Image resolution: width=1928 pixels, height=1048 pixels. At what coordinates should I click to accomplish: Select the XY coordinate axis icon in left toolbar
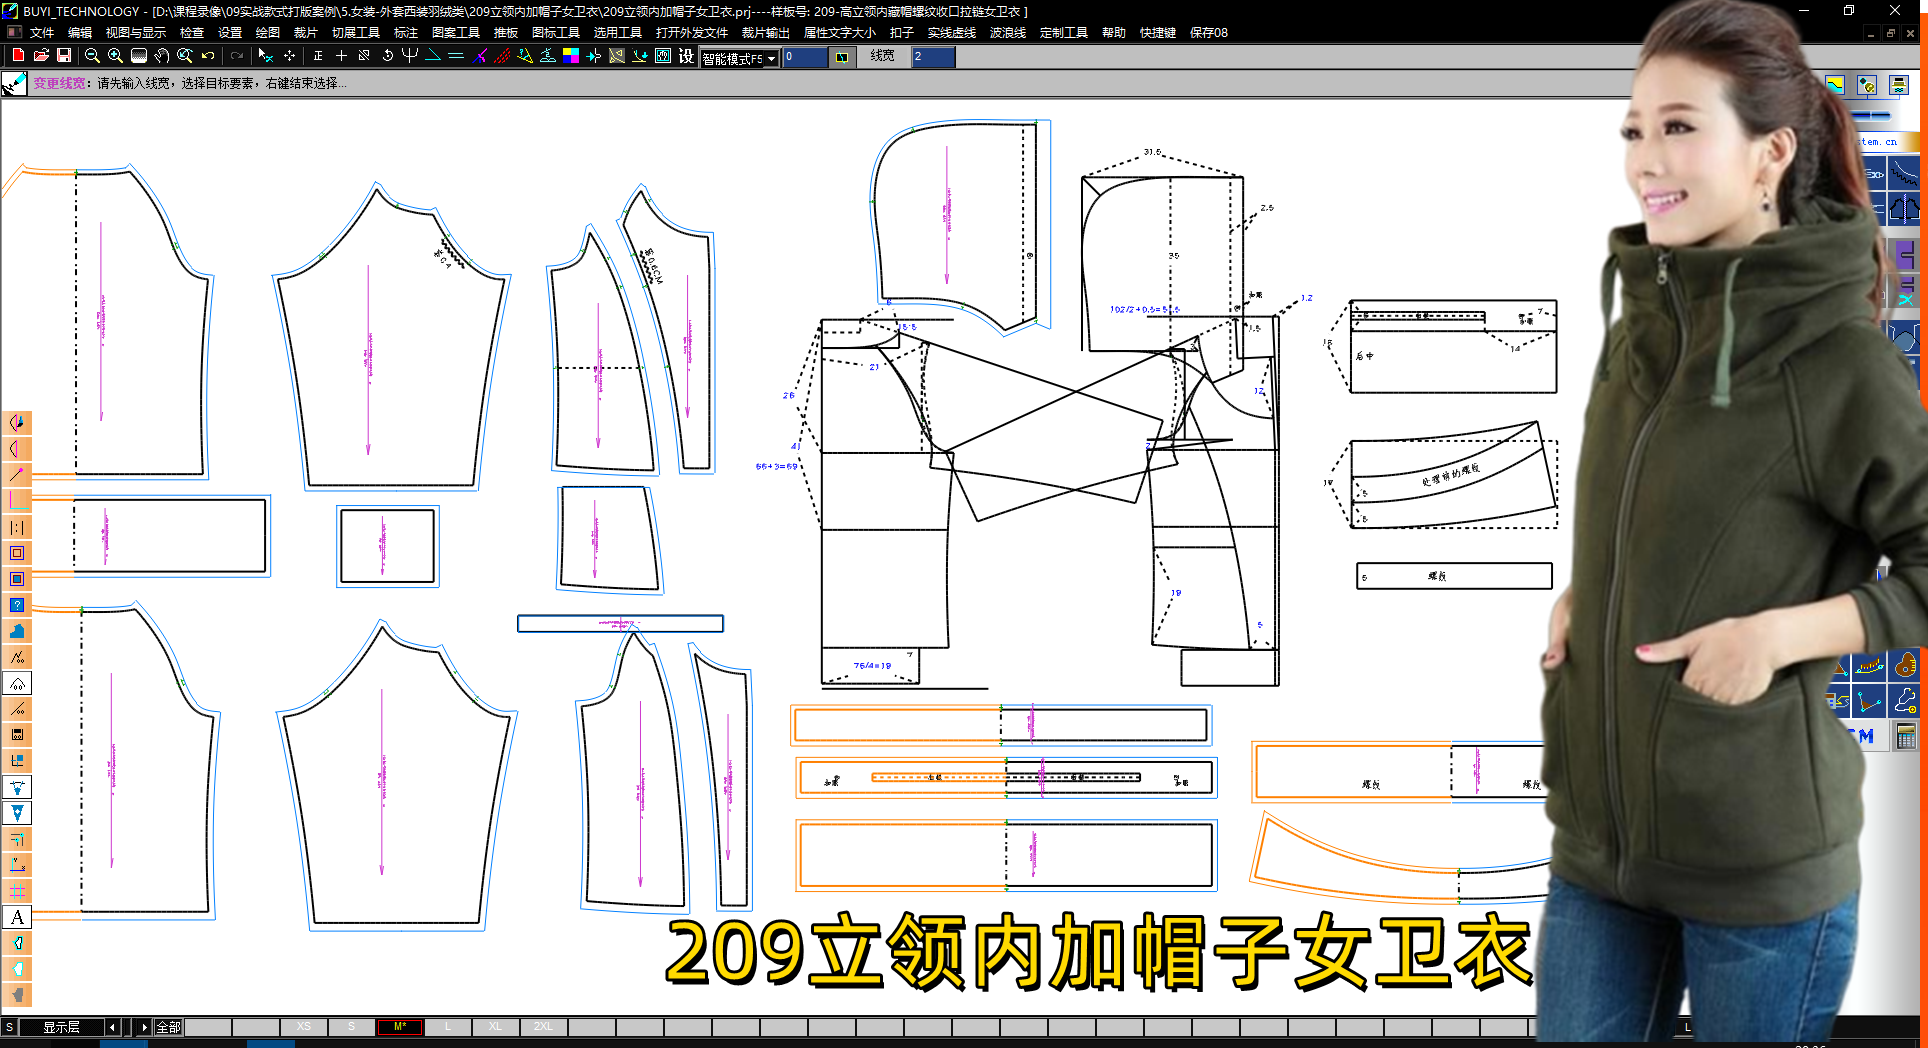(18, 865)
